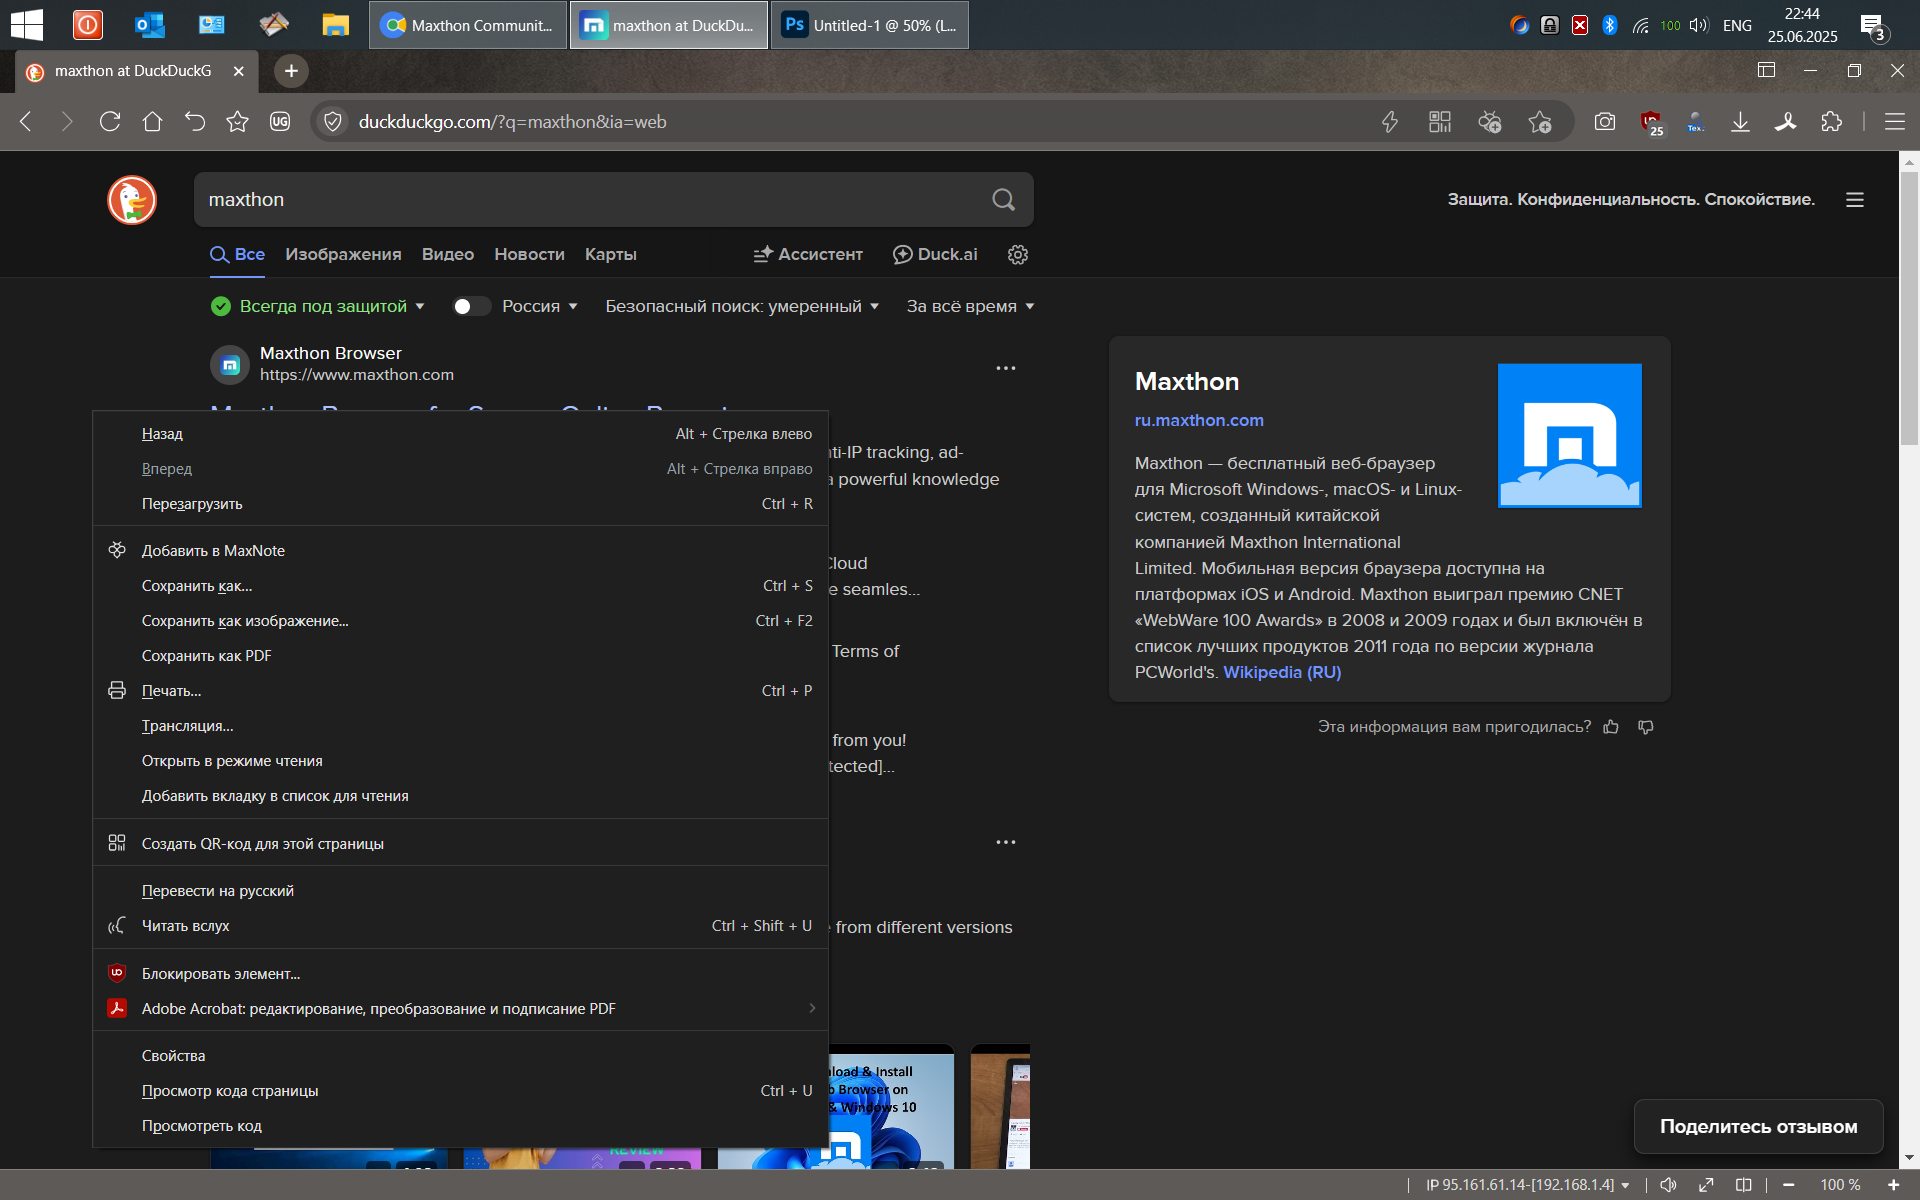The height and width of the screenshot is (1200, 1920).
Task: Switch to Photoshop Untitled-1 taskbar window
Action: 870,25
